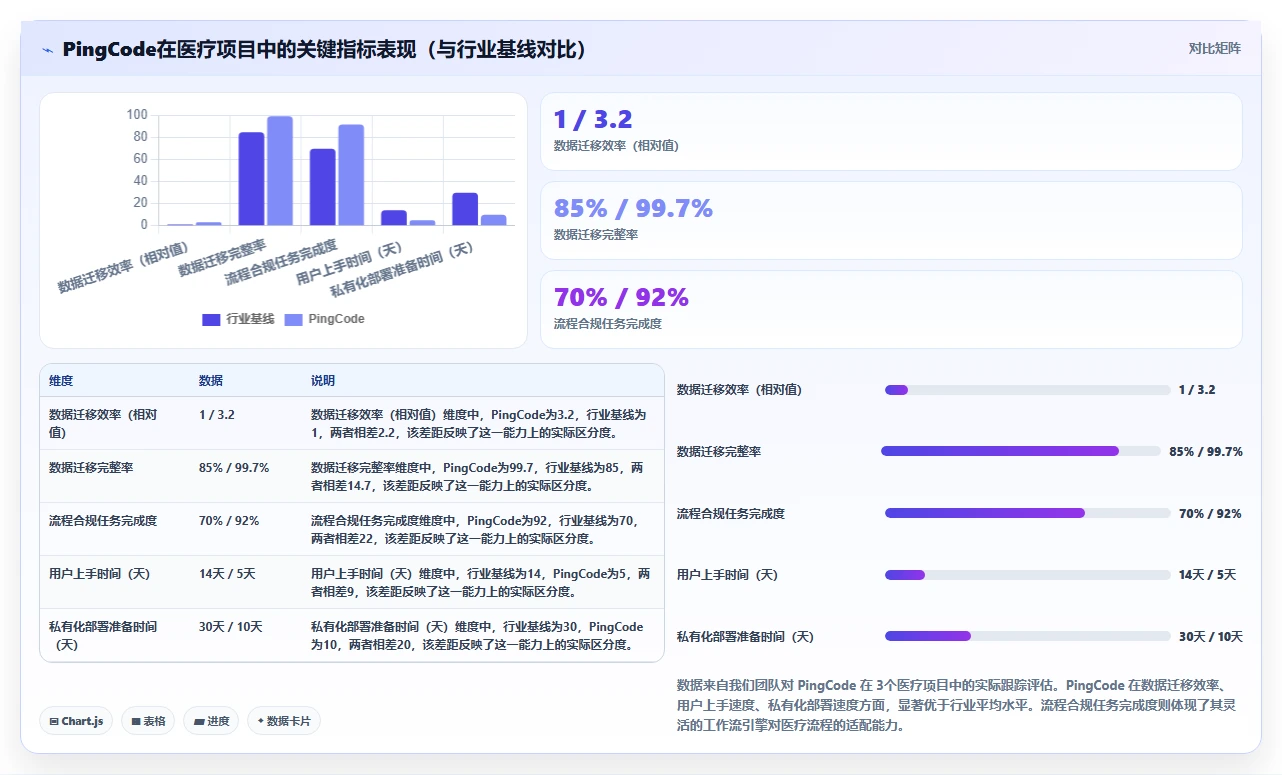Screen dimensions: 1282x775
Task: Click the 流程合规任务完成度 progress bar
Action: tap(1028, 513)
